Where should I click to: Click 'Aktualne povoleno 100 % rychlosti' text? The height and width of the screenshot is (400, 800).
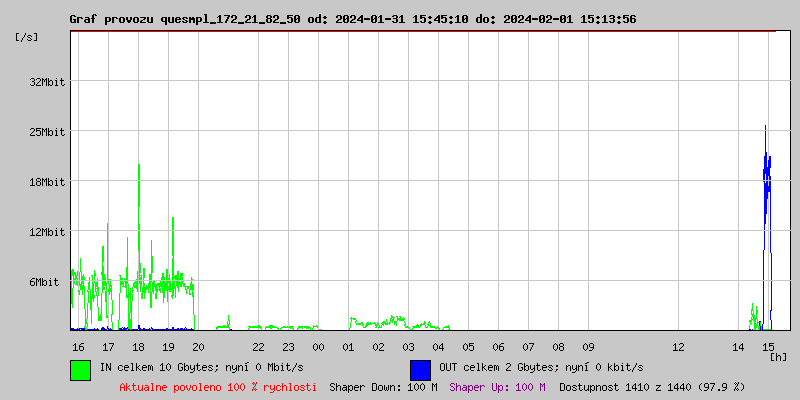218,387
